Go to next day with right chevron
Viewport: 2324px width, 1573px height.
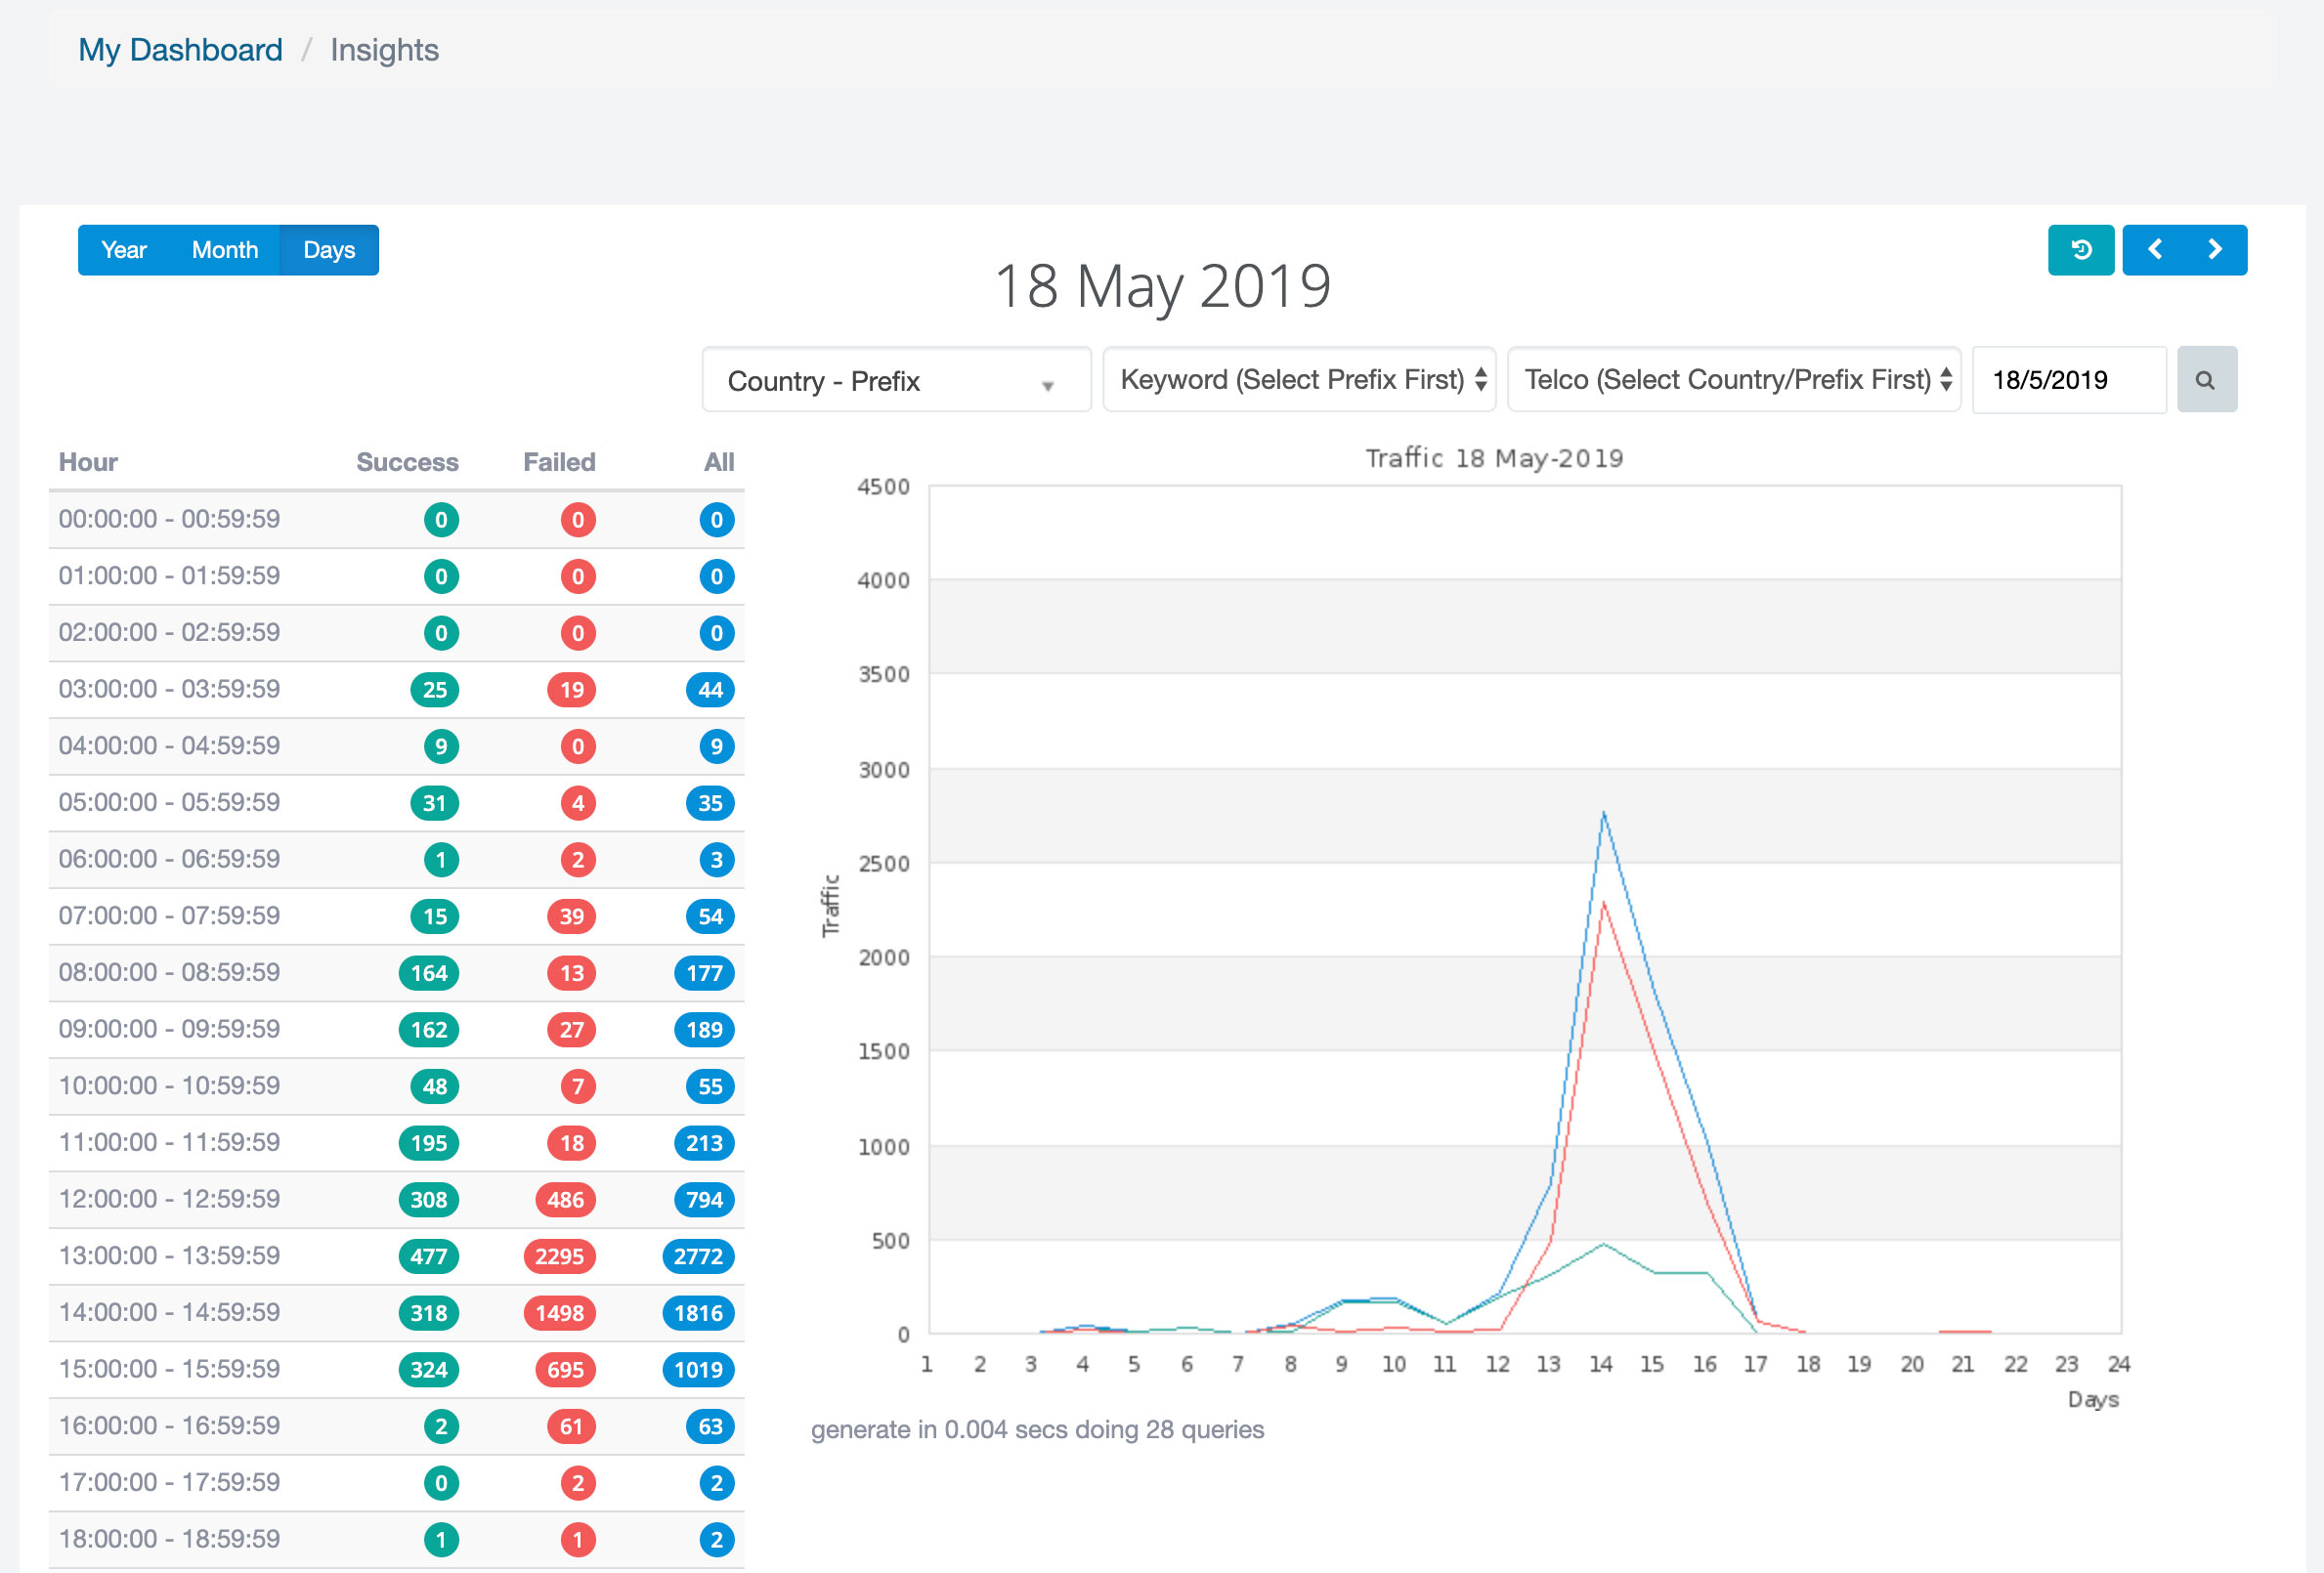(x=2215, y=250)
